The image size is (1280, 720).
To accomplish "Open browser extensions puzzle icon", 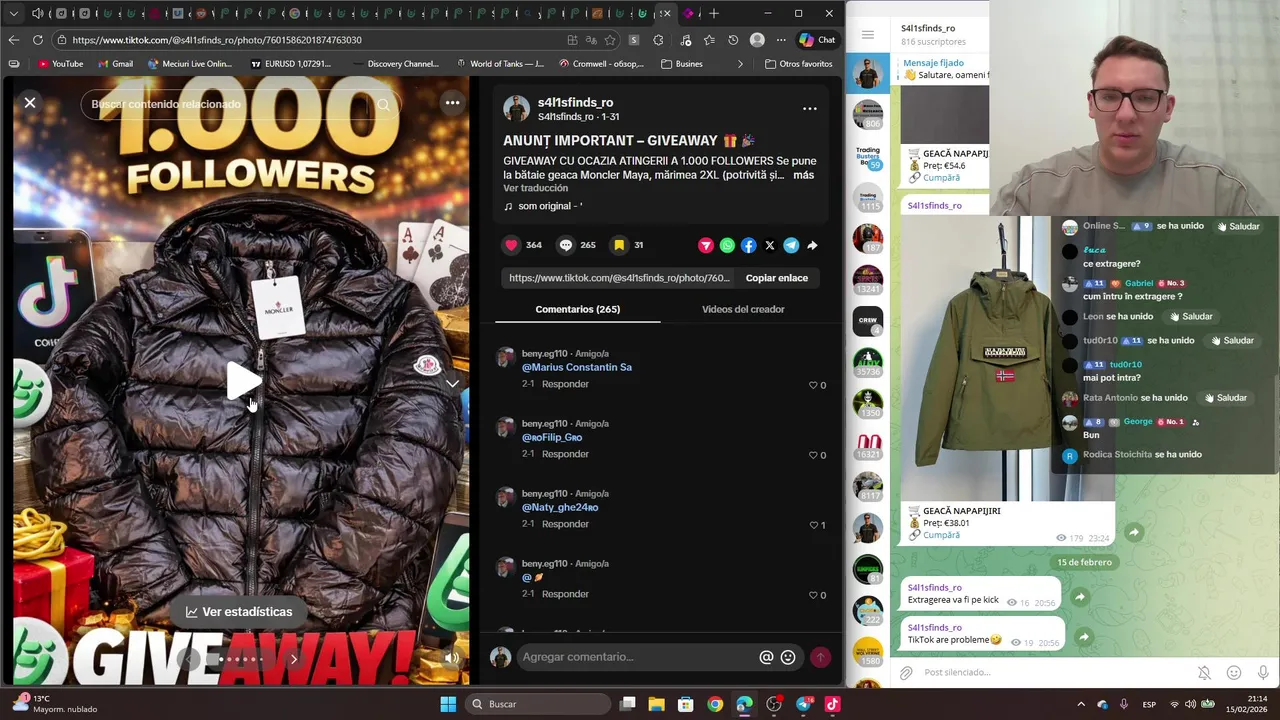I will 658,40.
